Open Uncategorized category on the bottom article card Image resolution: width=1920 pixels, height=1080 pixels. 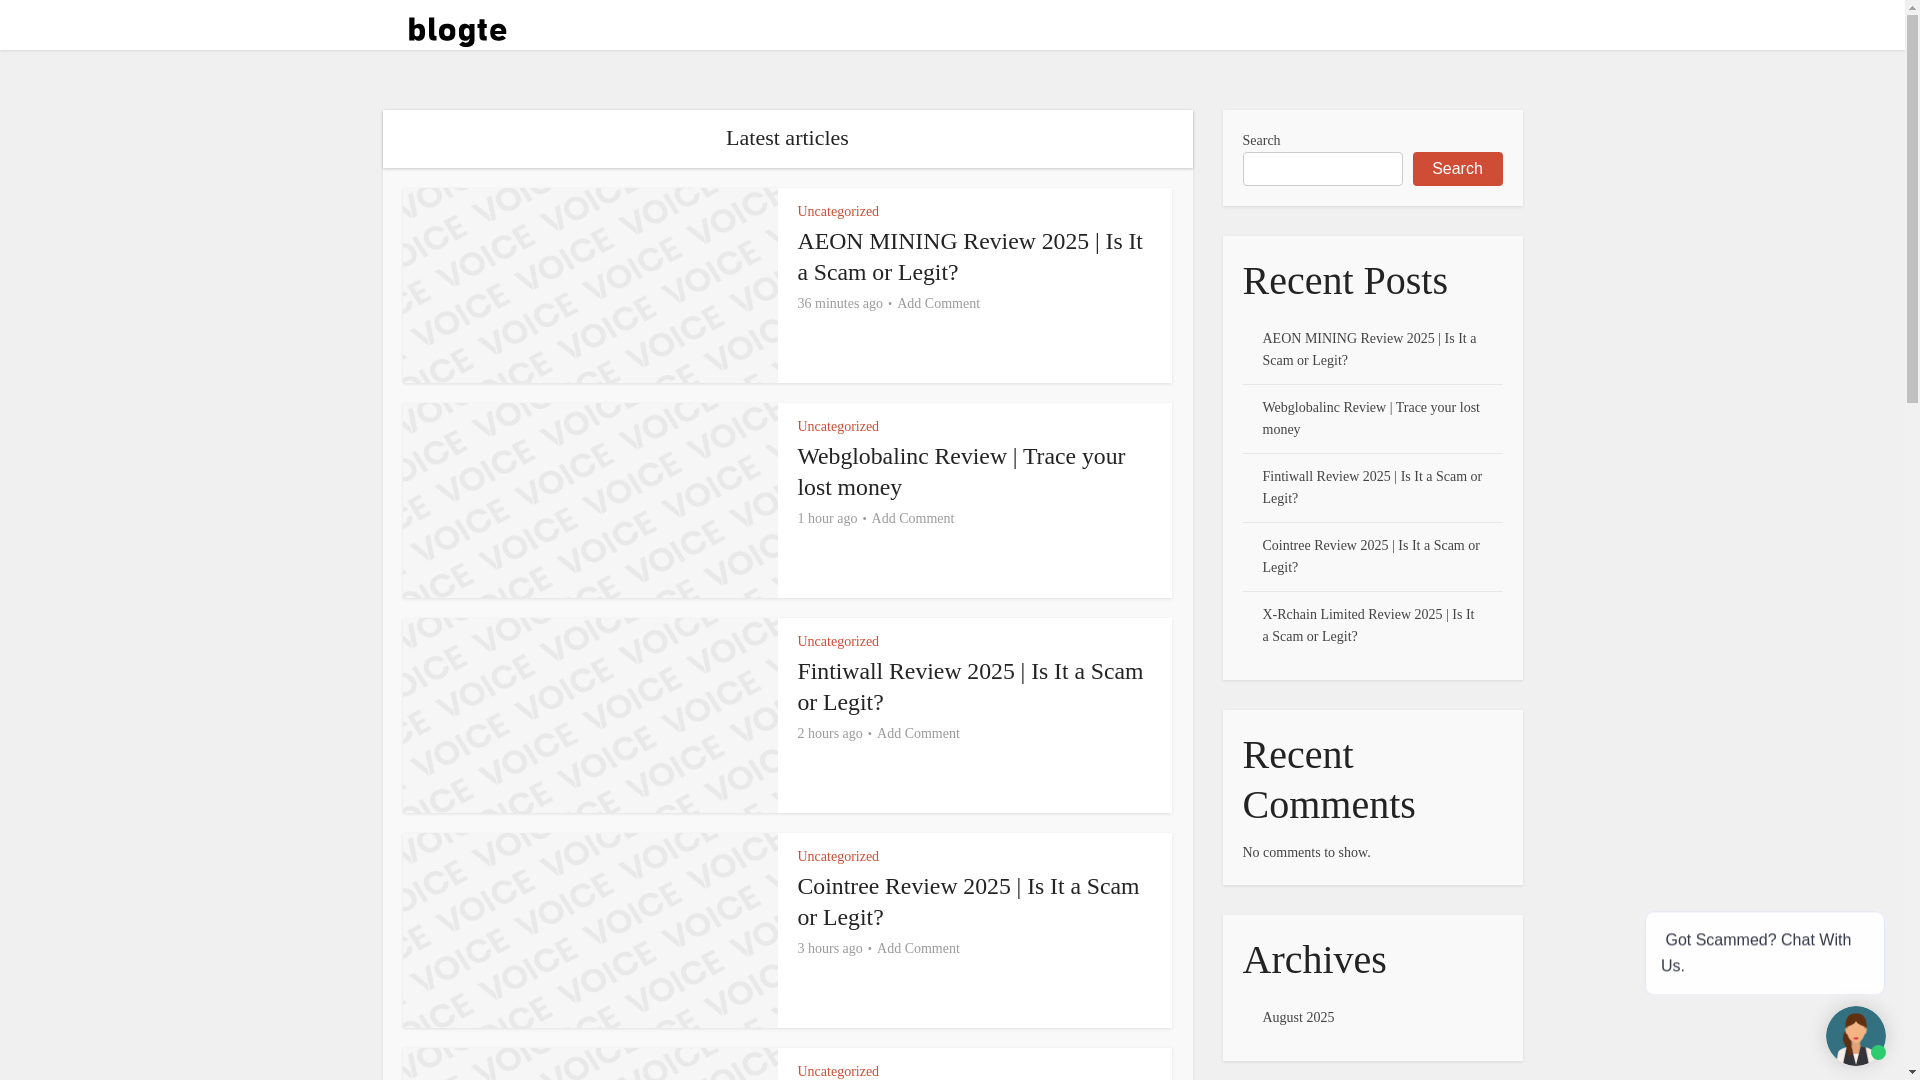[838, 1071]
